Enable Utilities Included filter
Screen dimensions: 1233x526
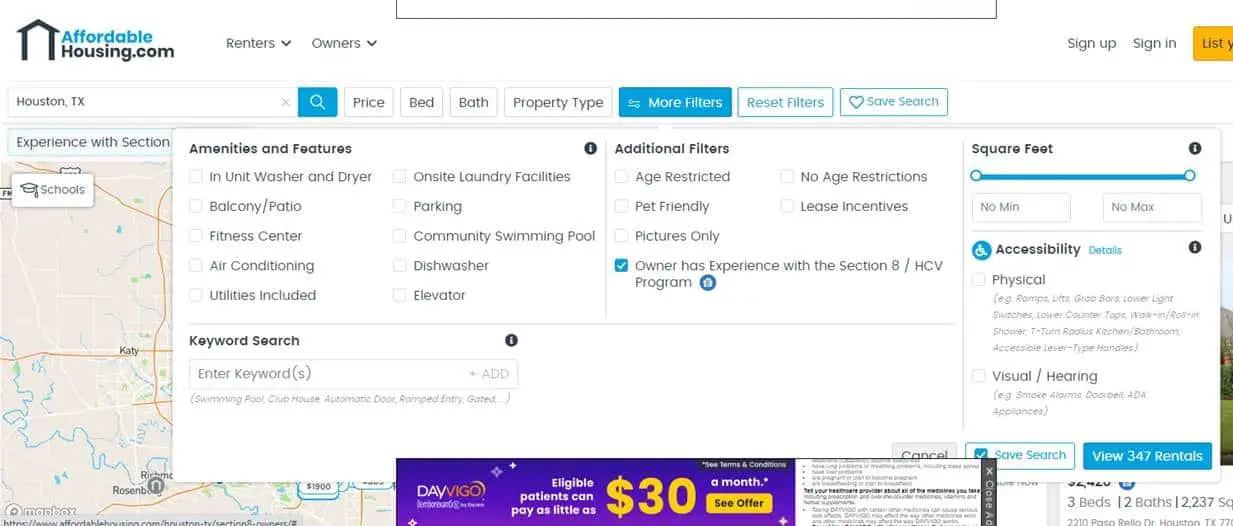(196, 295)
